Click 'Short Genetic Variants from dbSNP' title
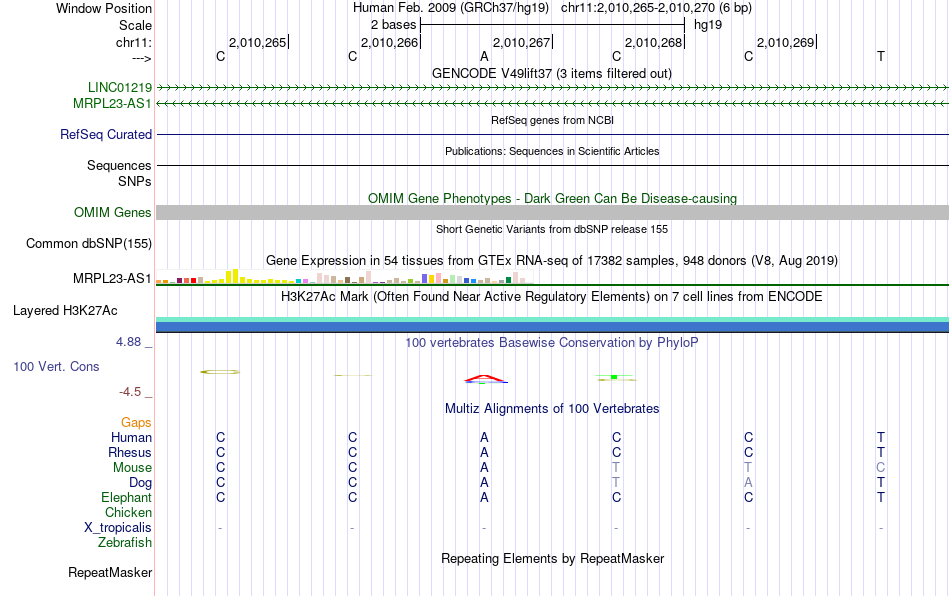950x596 pixels. pos(552,229)
